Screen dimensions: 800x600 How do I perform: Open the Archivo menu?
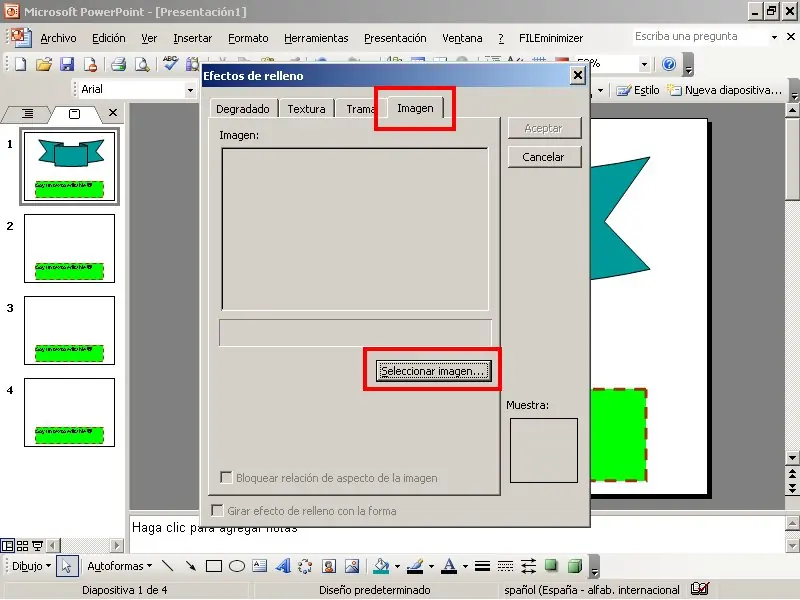(58, 38)
